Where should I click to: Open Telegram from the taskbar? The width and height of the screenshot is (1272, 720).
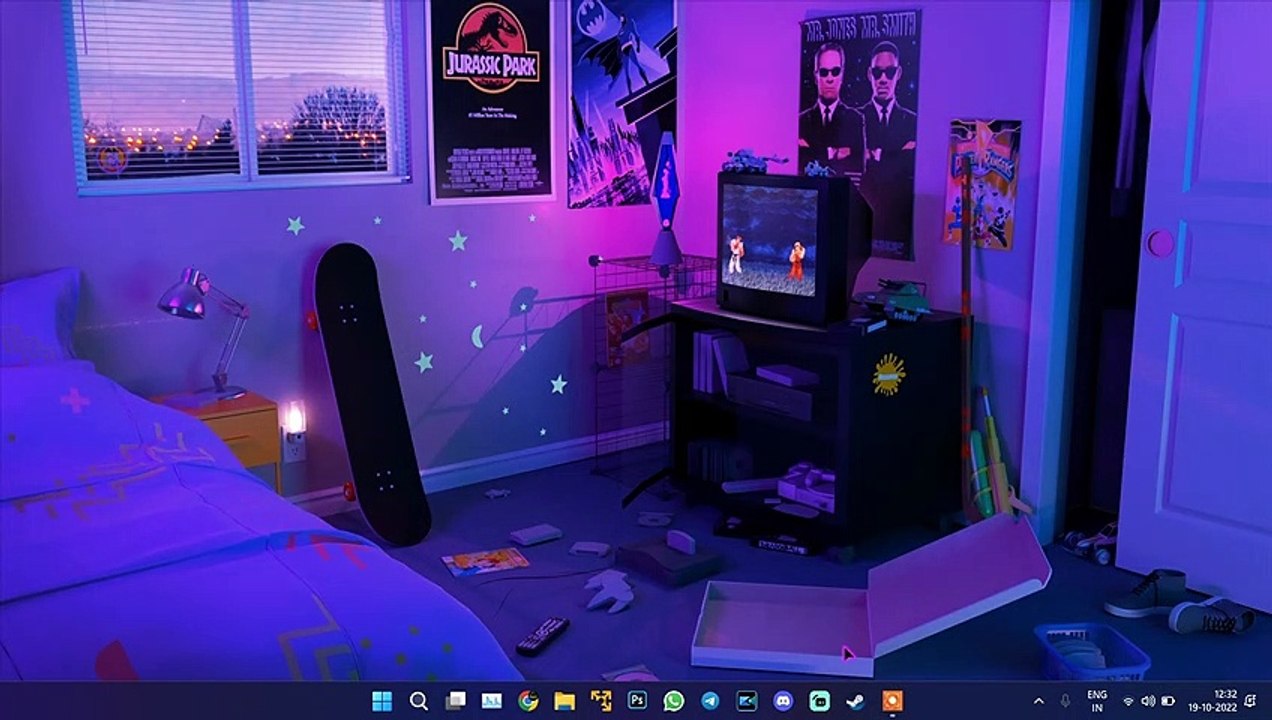[710, 701]
